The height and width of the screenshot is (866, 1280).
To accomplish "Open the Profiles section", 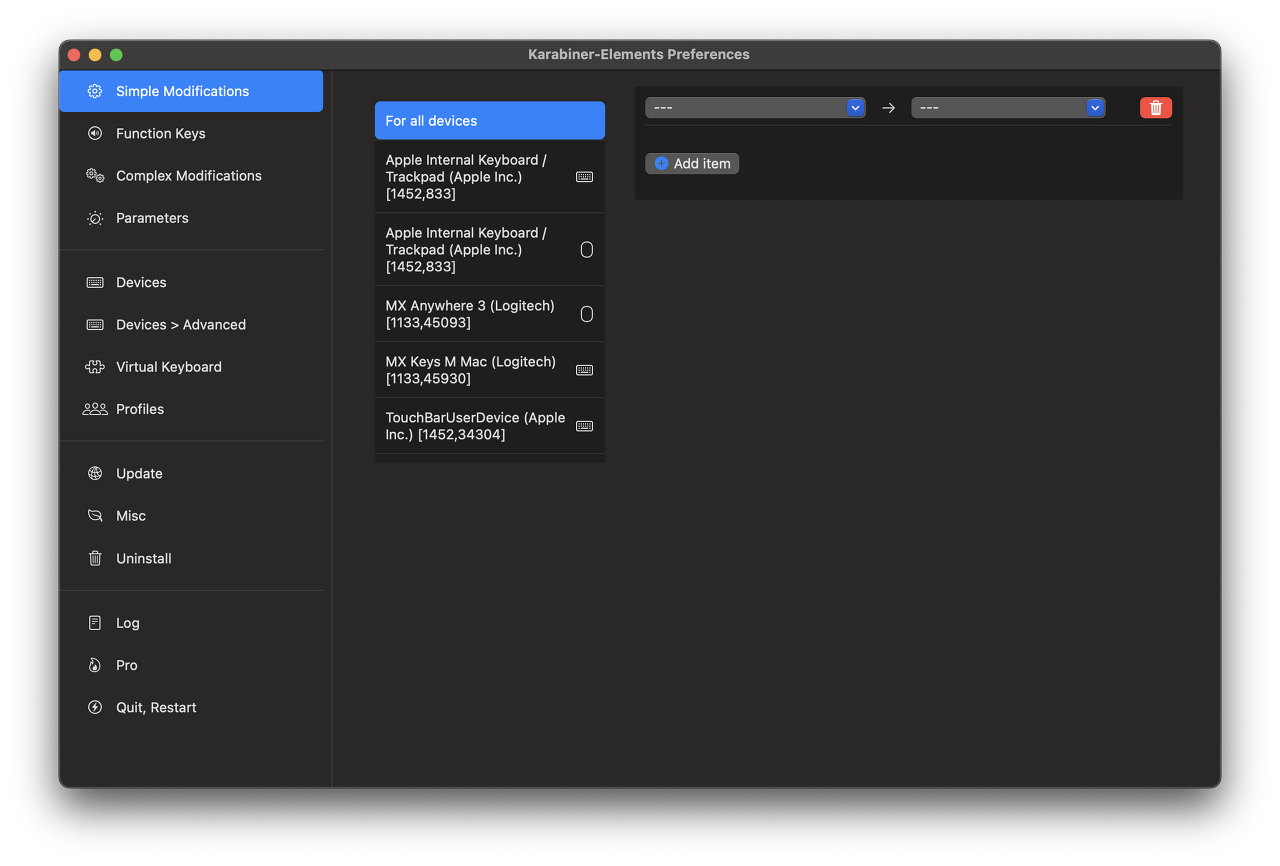I will (x=191, y=409).
